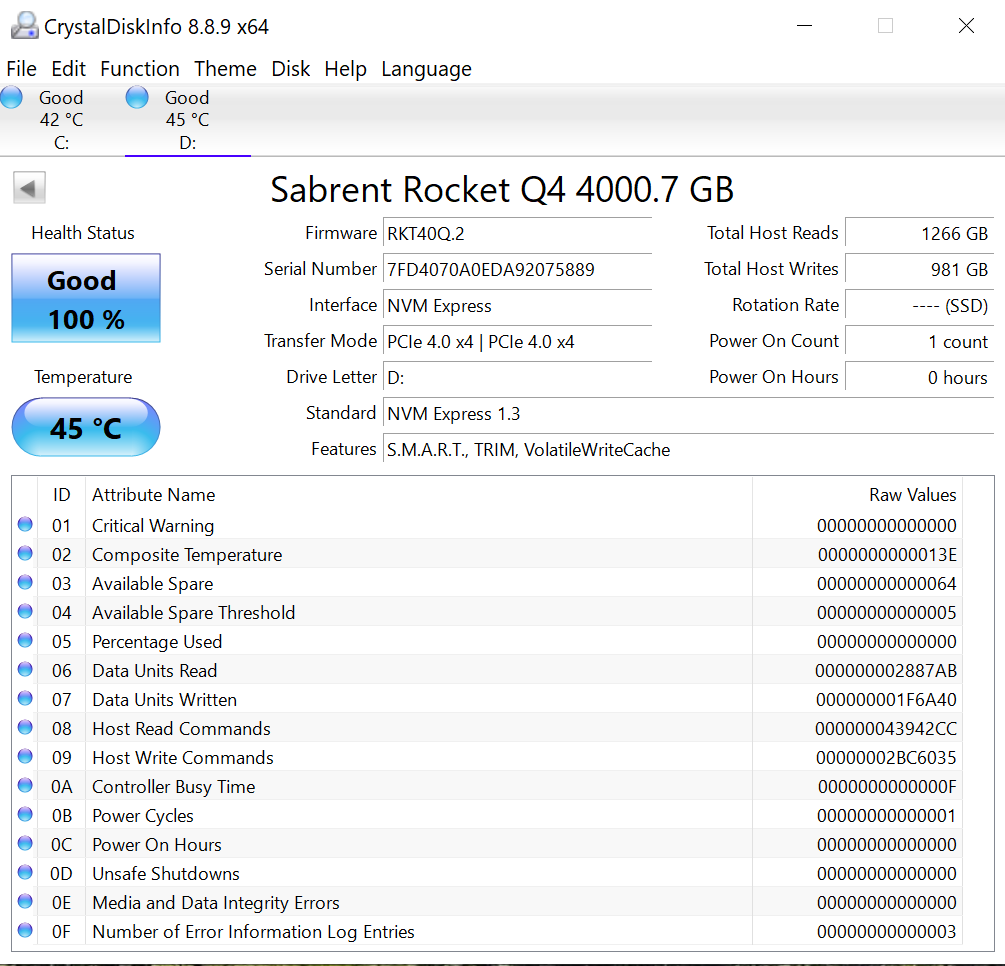The image size is (1005, 966).
Task: Click the 45 °C temperature button
Action: [86, 428]
